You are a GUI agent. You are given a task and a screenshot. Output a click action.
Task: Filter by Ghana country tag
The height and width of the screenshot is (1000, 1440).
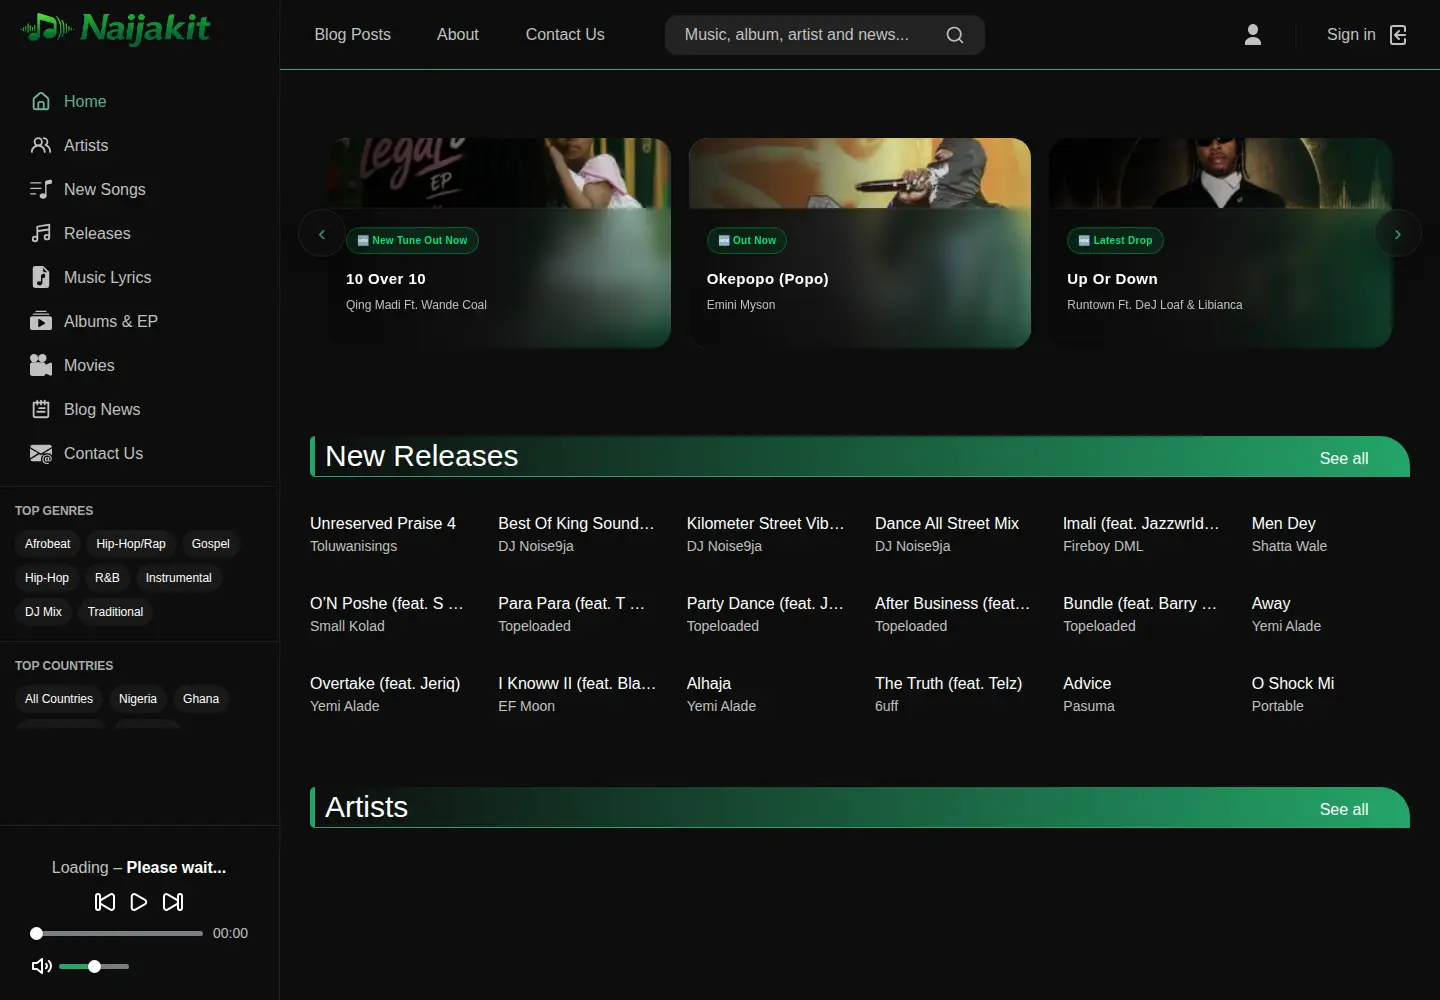pos(201,699)
